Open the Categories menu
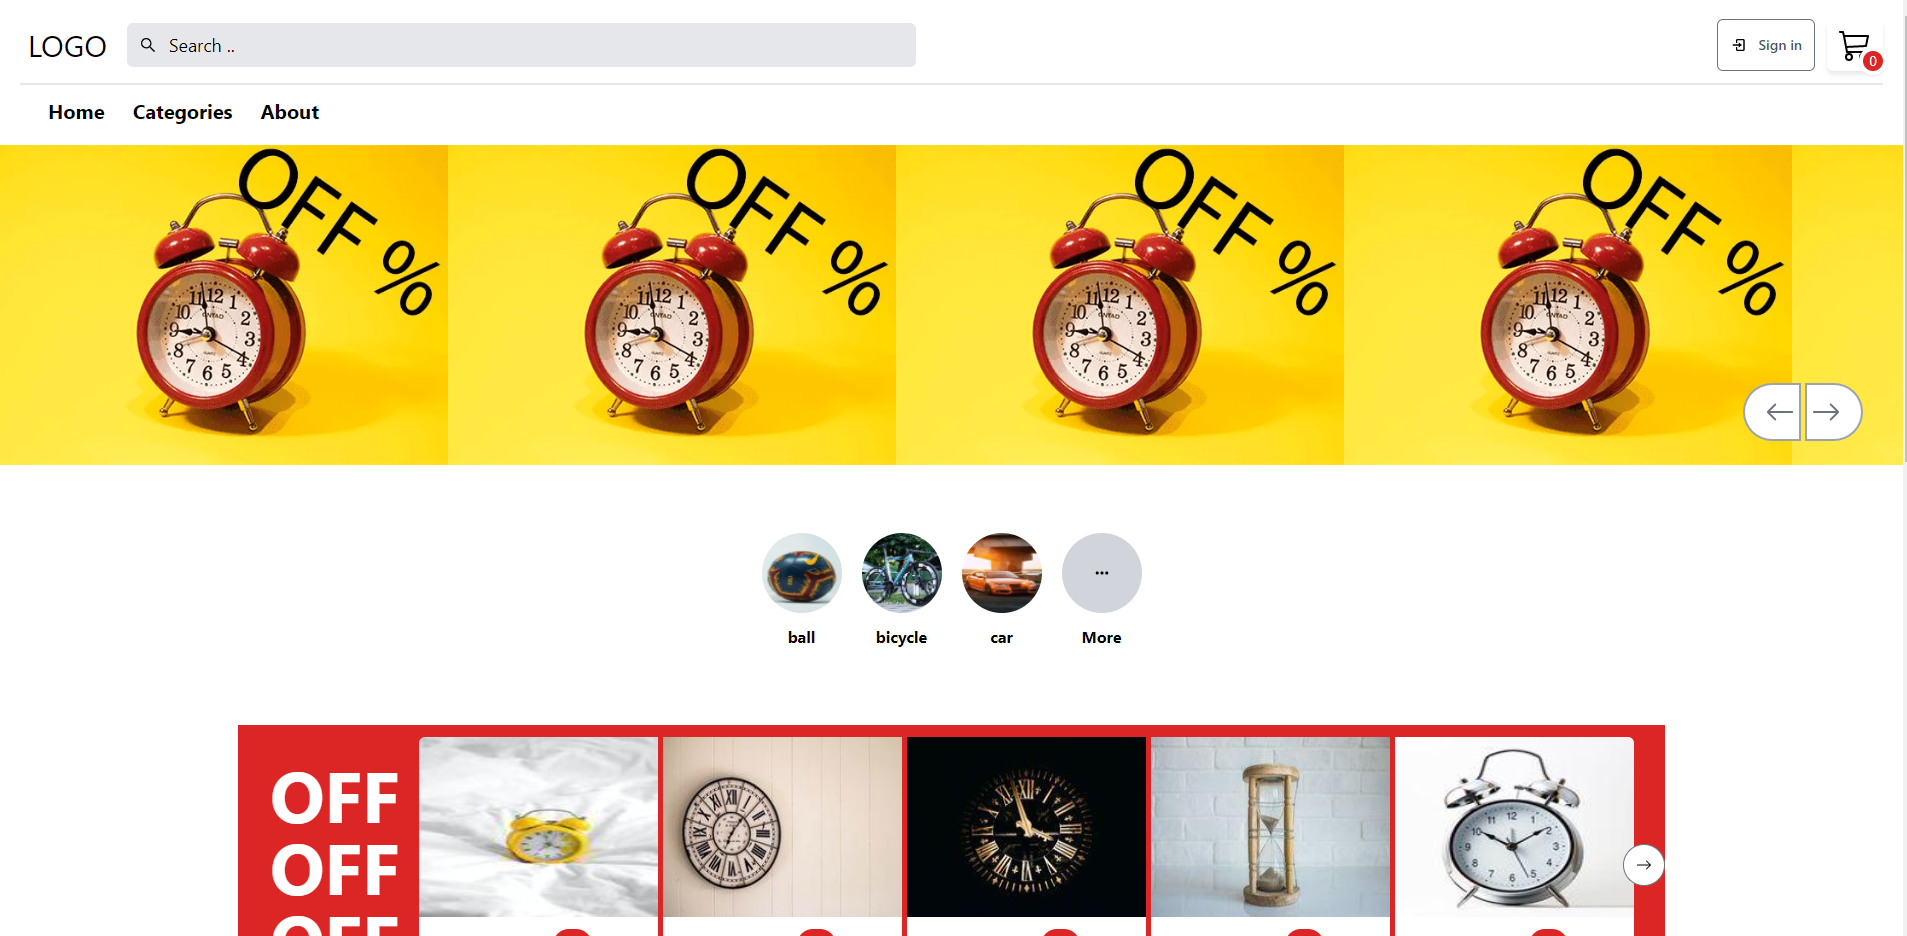Image resolution: width=1907 pixels, height=936 pixels. click(x=183, y=112)
